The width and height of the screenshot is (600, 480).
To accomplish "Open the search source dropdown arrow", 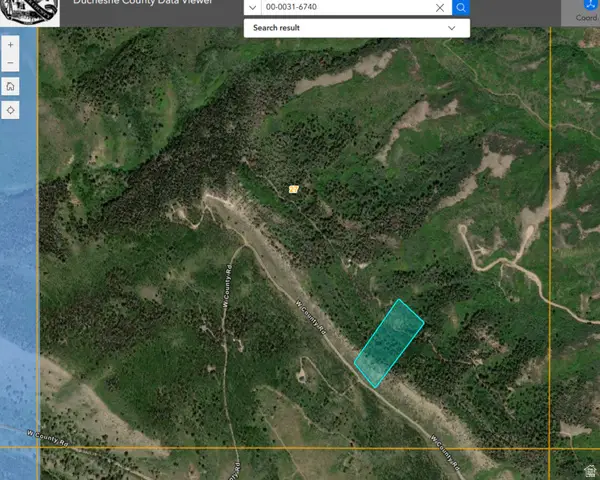I will [x=253, y=7].
